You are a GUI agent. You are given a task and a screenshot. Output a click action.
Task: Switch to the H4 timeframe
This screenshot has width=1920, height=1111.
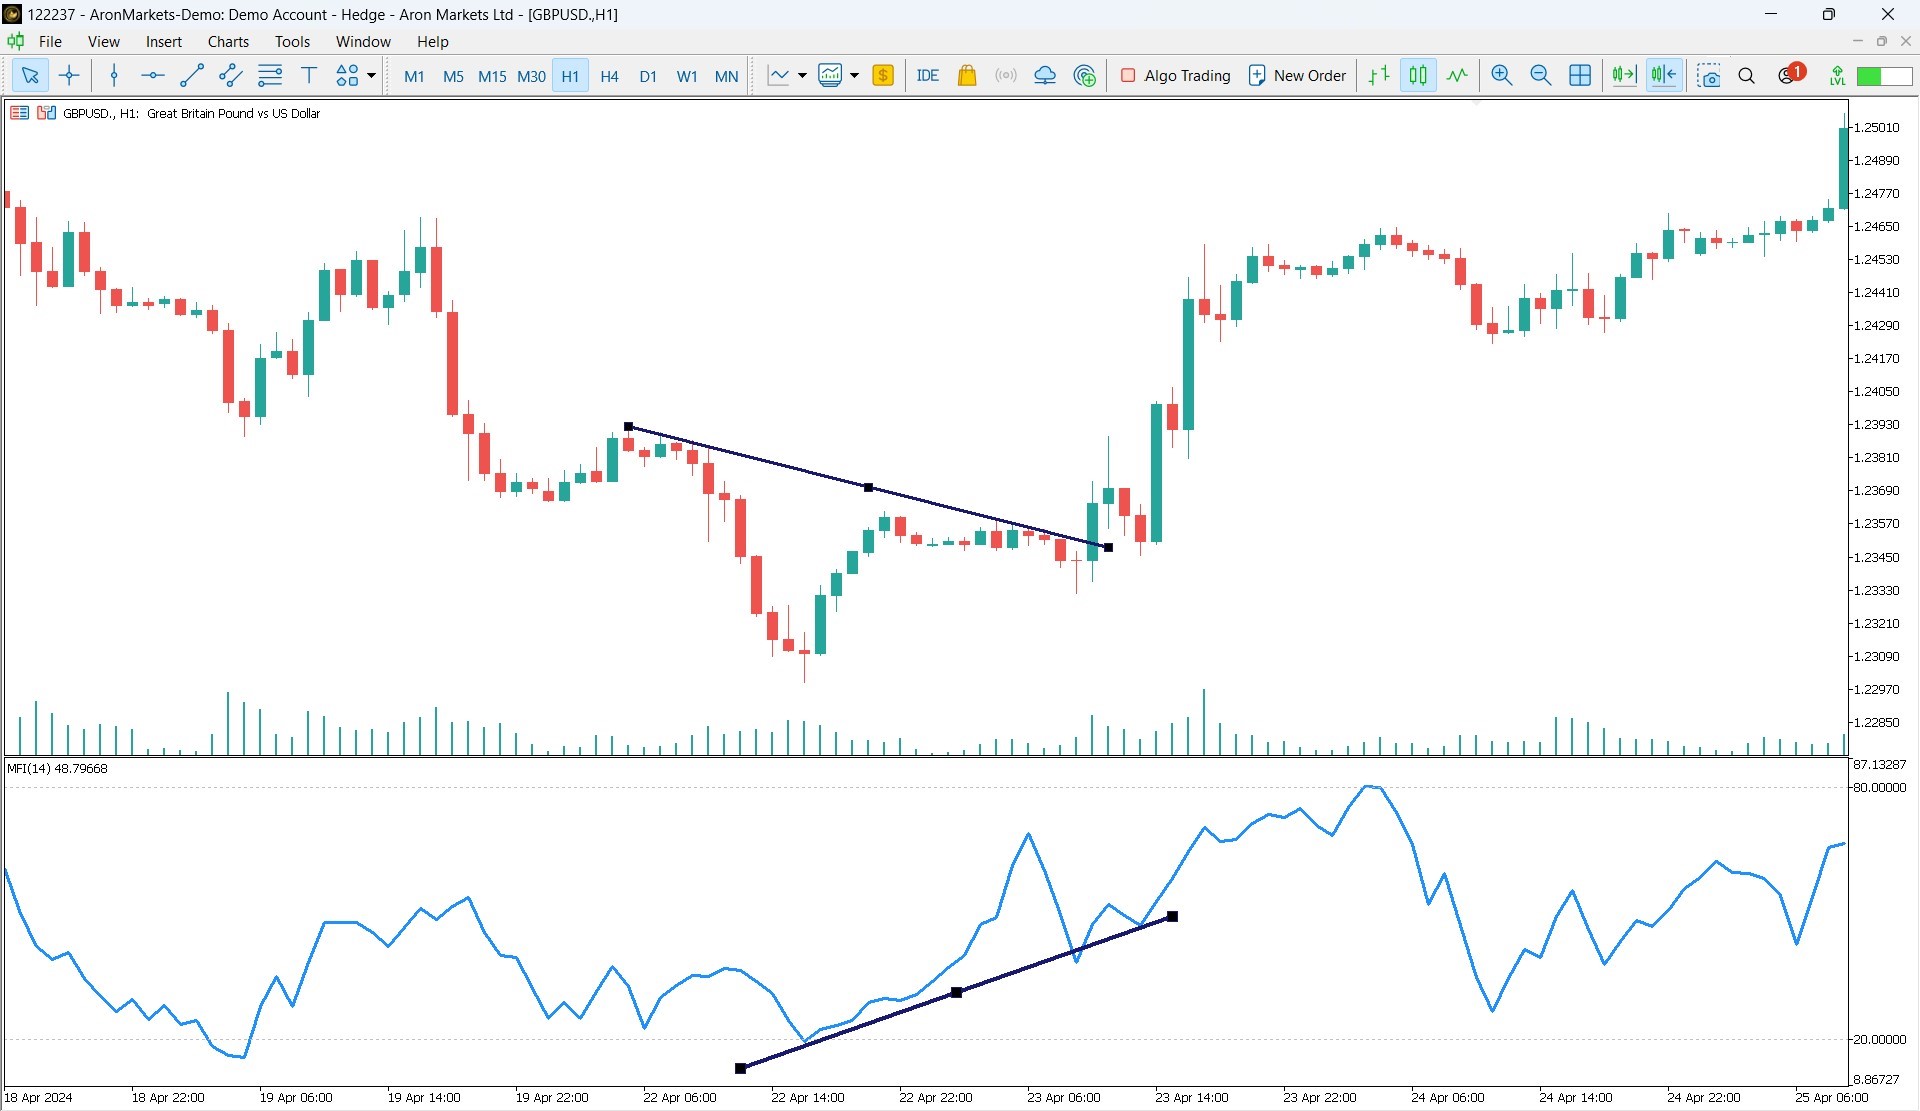coord(609,76)
